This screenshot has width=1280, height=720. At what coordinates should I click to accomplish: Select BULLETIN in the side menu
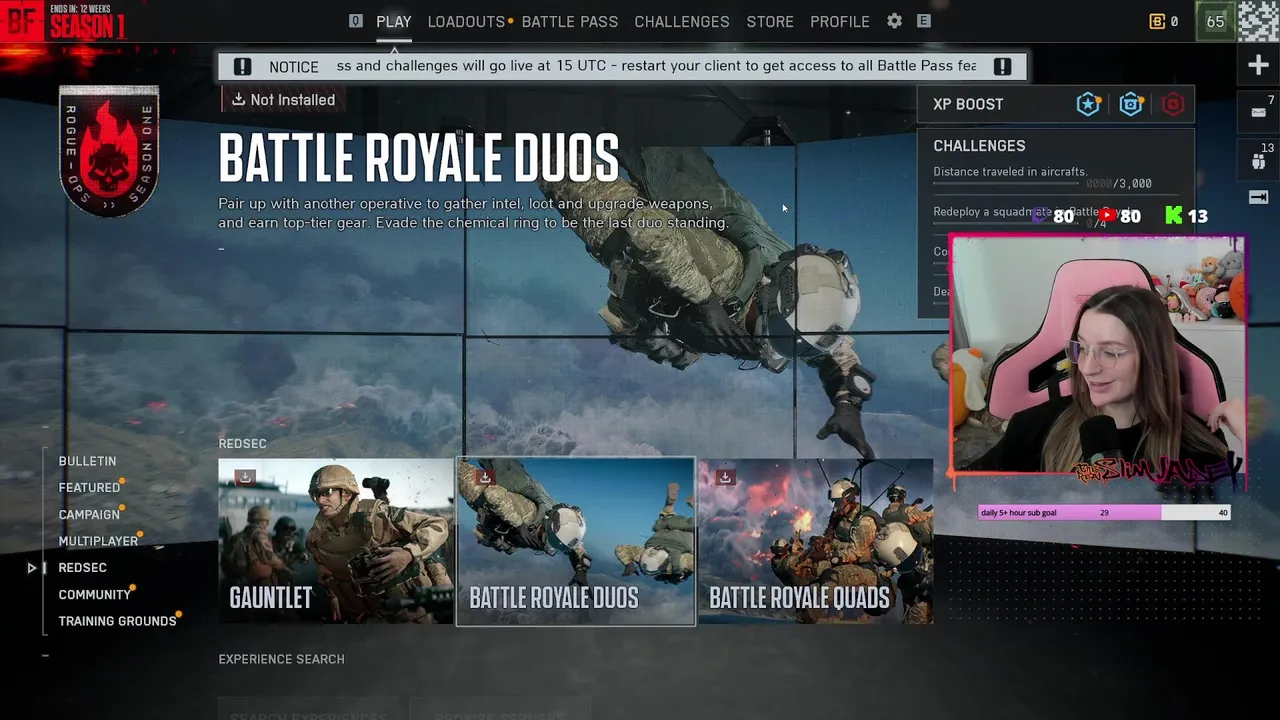(87, 461)
